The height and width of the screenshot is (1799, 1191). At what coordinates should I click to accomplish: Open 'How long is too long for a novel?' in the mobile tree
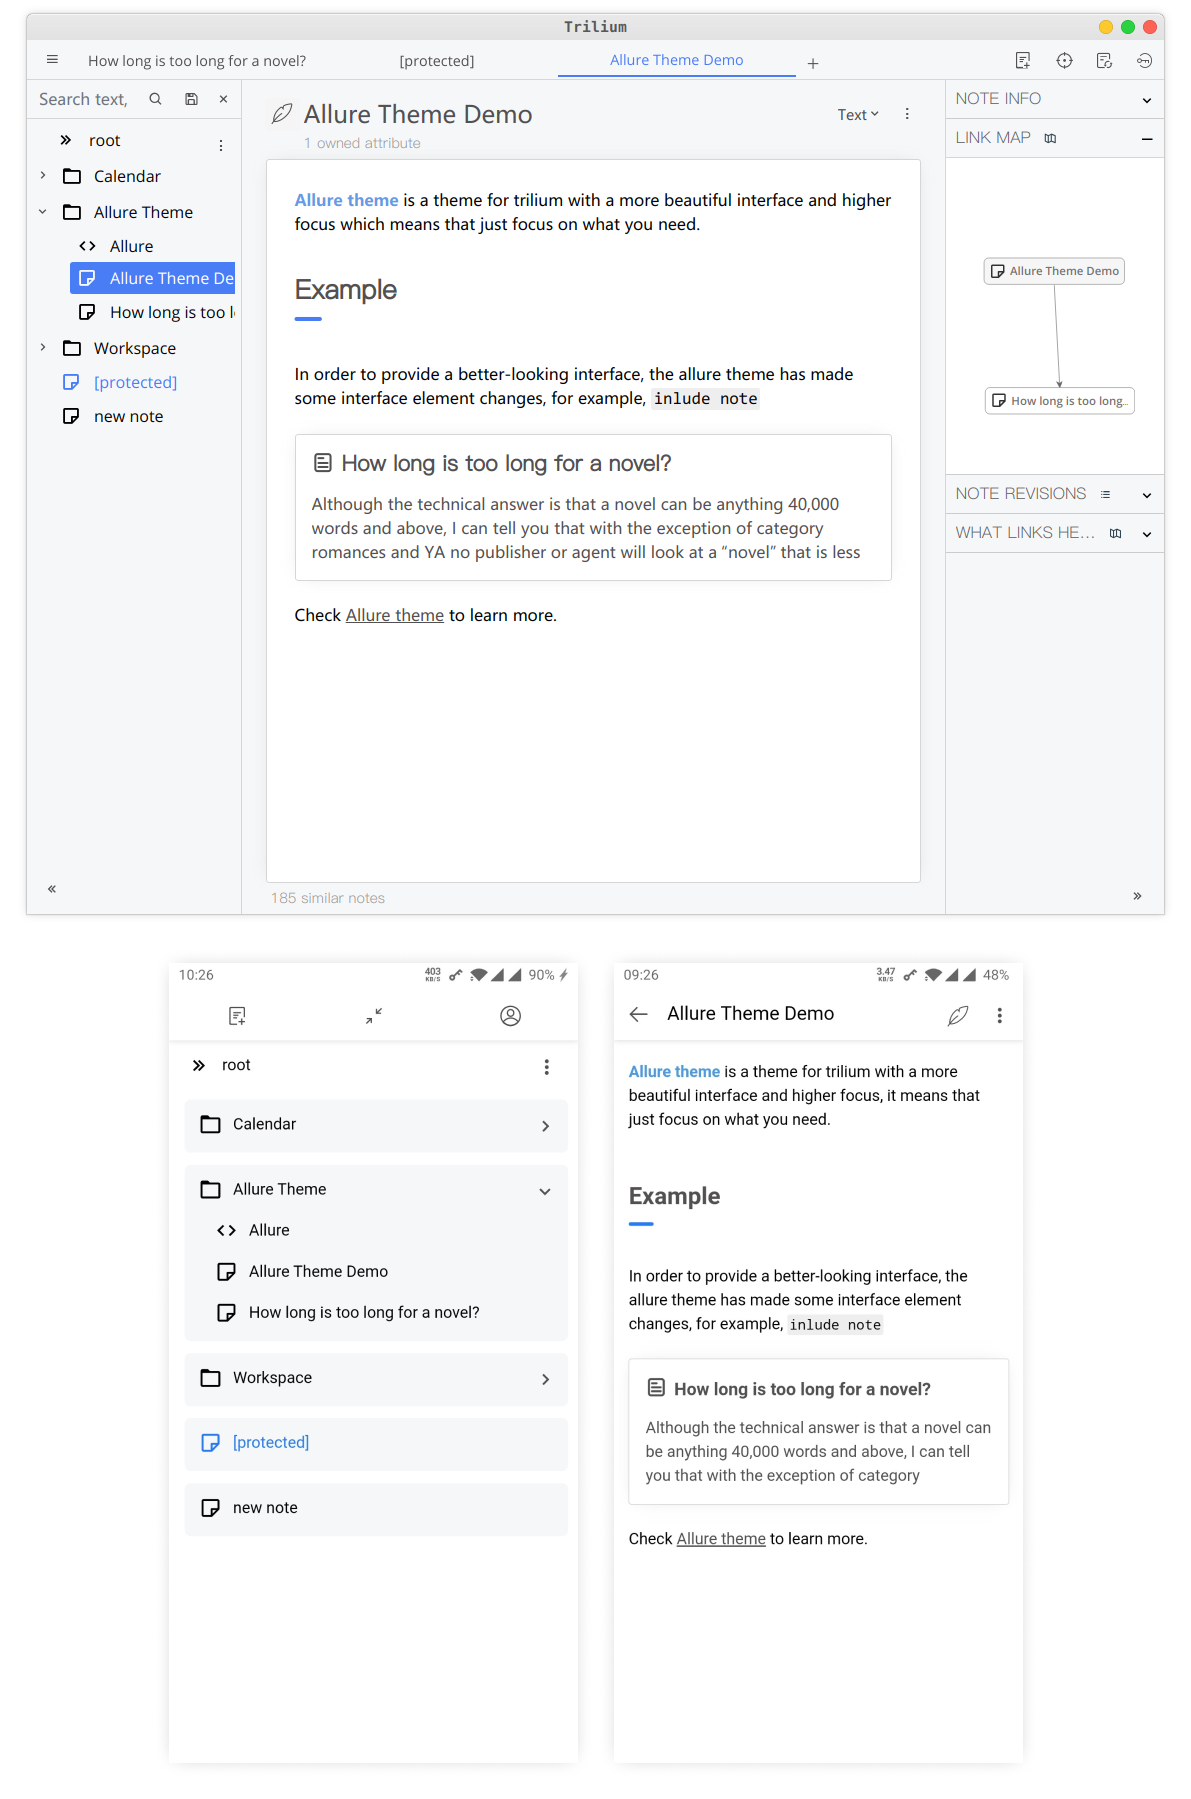pyautogui.click(x=364, y=1312)
